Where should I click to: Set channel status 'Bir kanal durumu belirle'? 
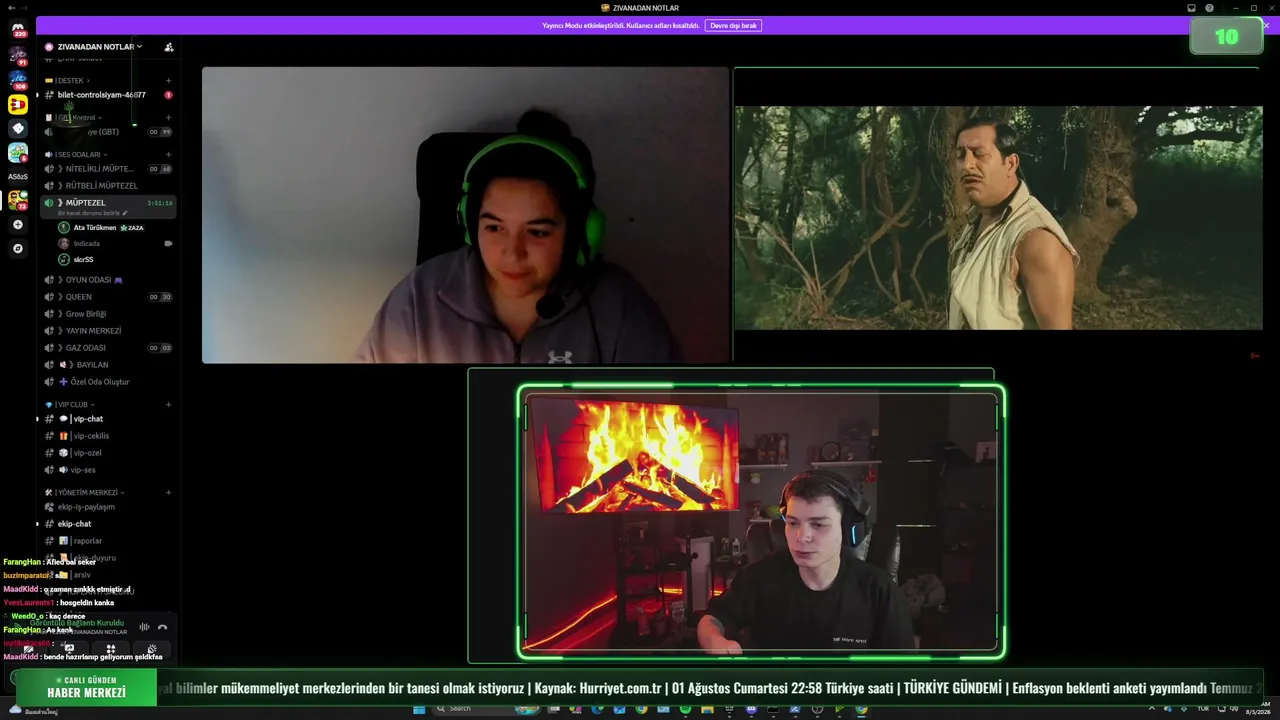tap(93, 213)
